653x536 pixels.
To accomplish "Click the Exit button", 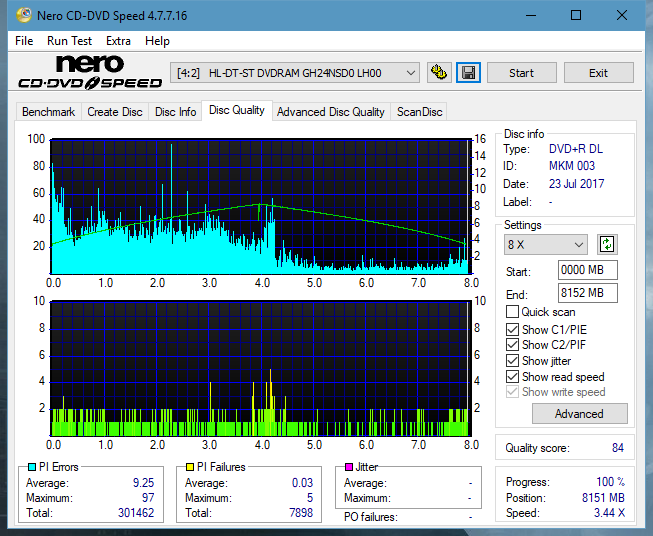I will click(x=598, y=73).
